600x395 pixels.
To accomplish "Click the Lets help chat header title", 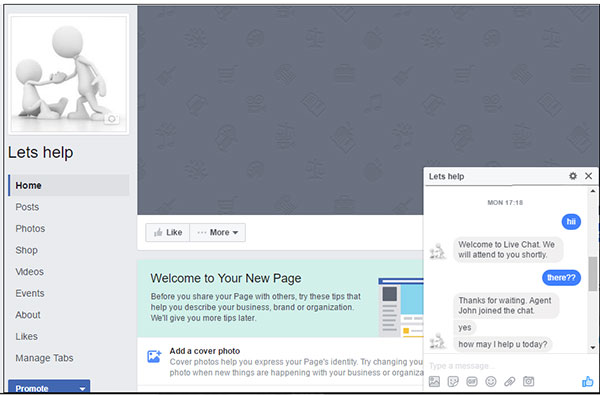I will coord(446,176).
